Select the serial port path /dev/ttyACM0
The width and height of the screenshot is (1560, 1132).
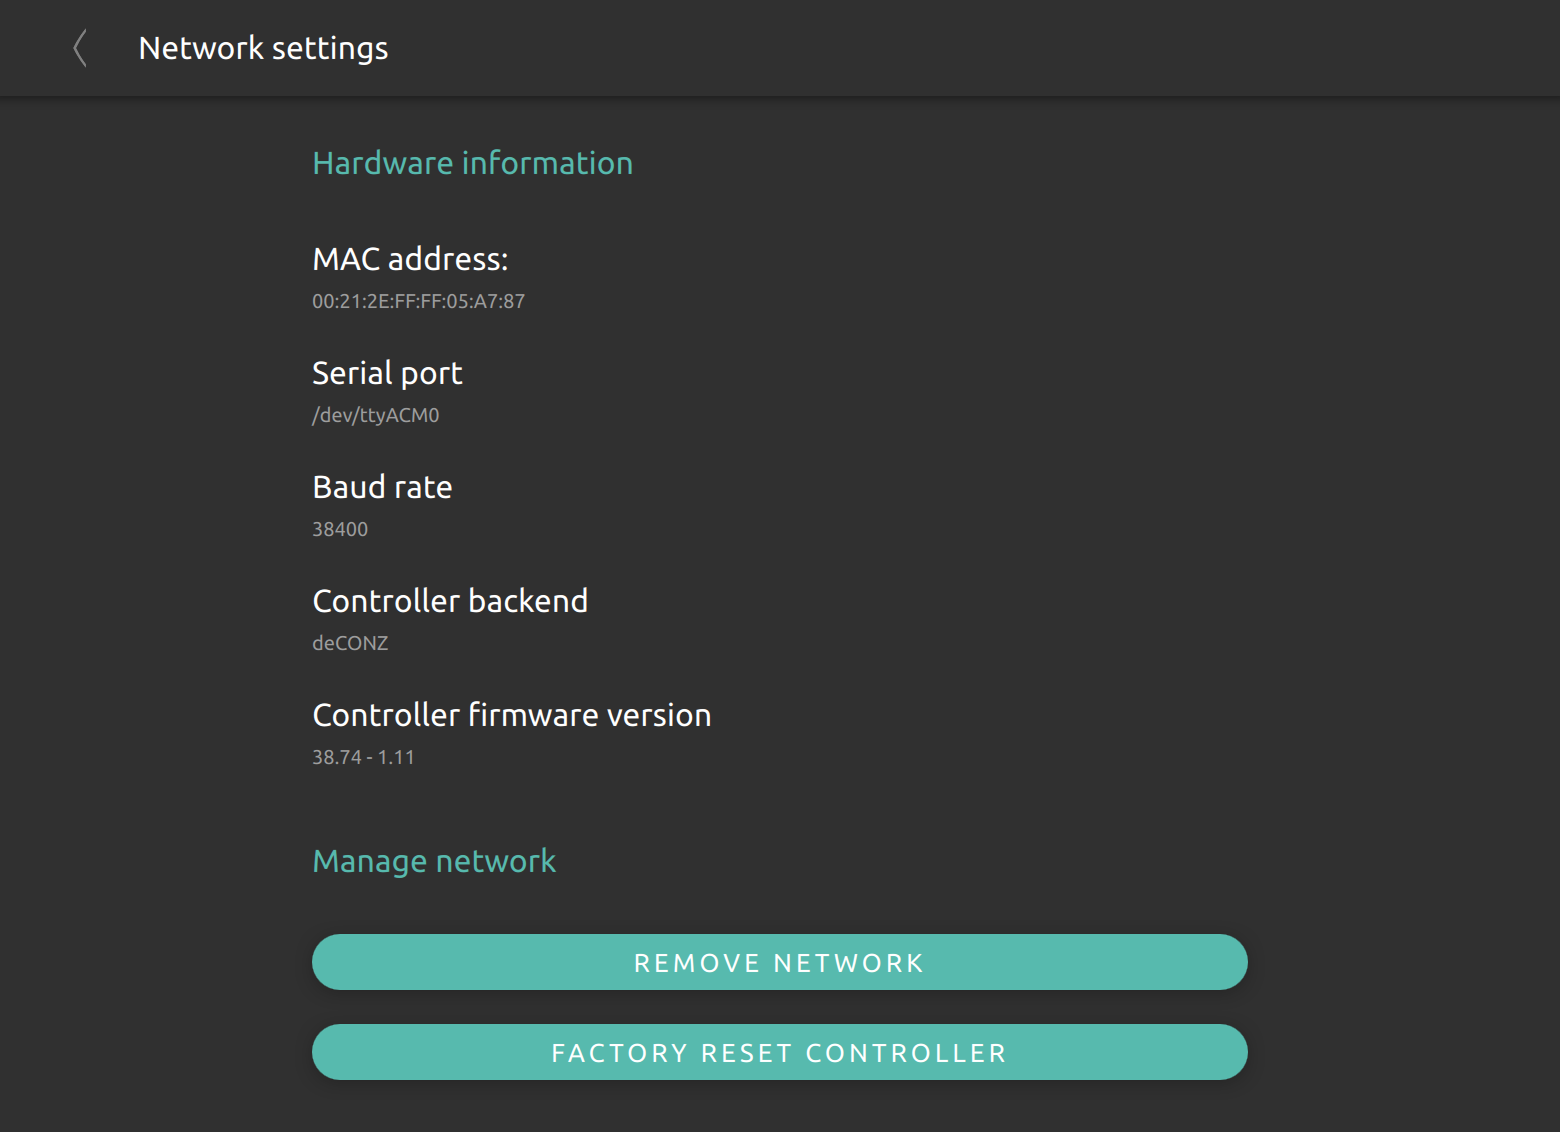[375, 415]
